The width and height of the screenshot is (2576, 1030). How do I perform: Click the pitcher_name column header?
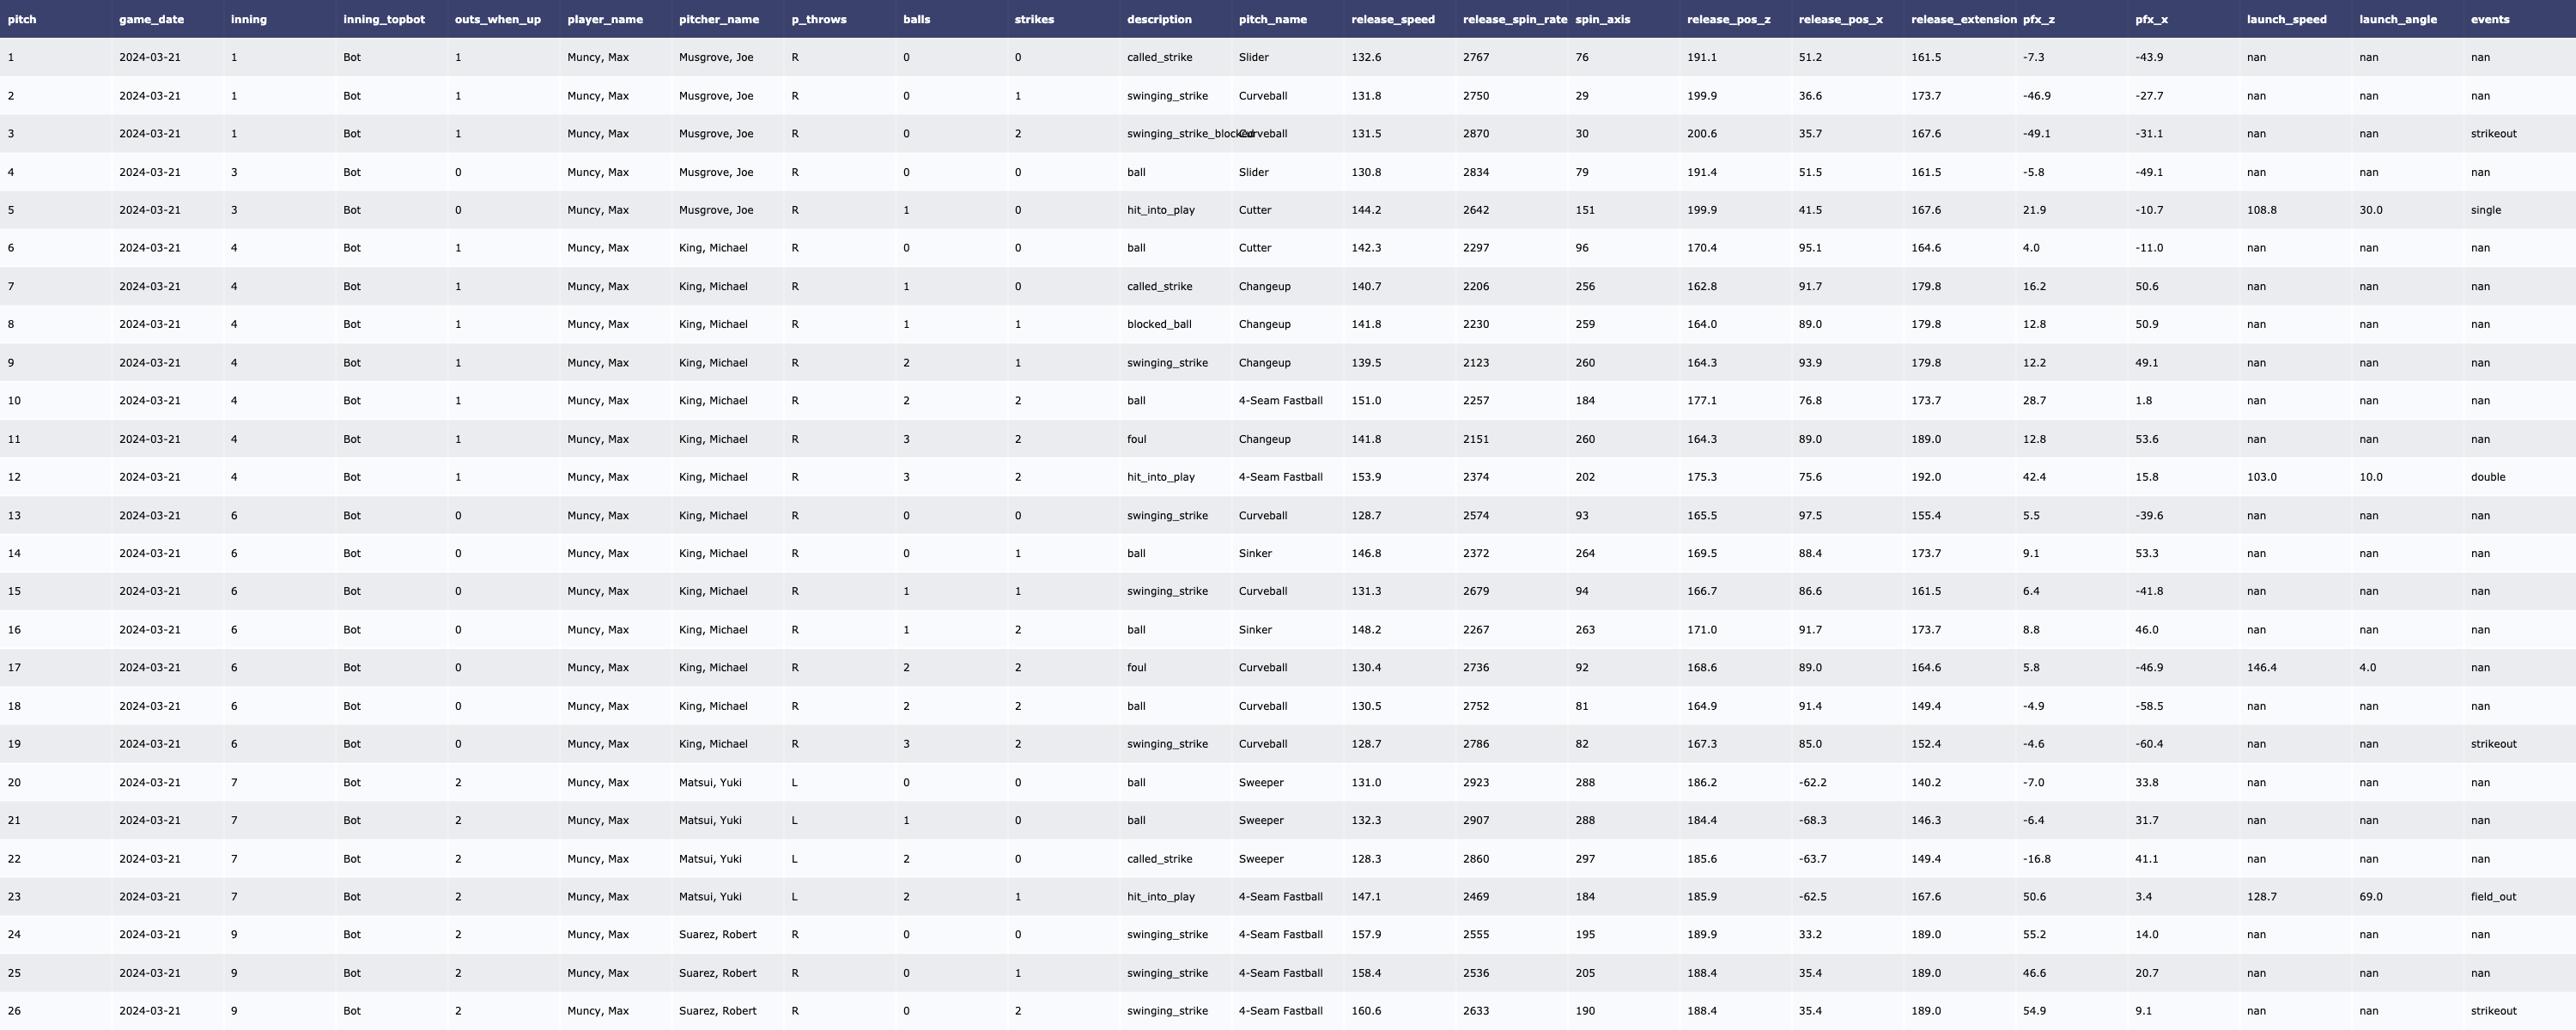point(718,19)
